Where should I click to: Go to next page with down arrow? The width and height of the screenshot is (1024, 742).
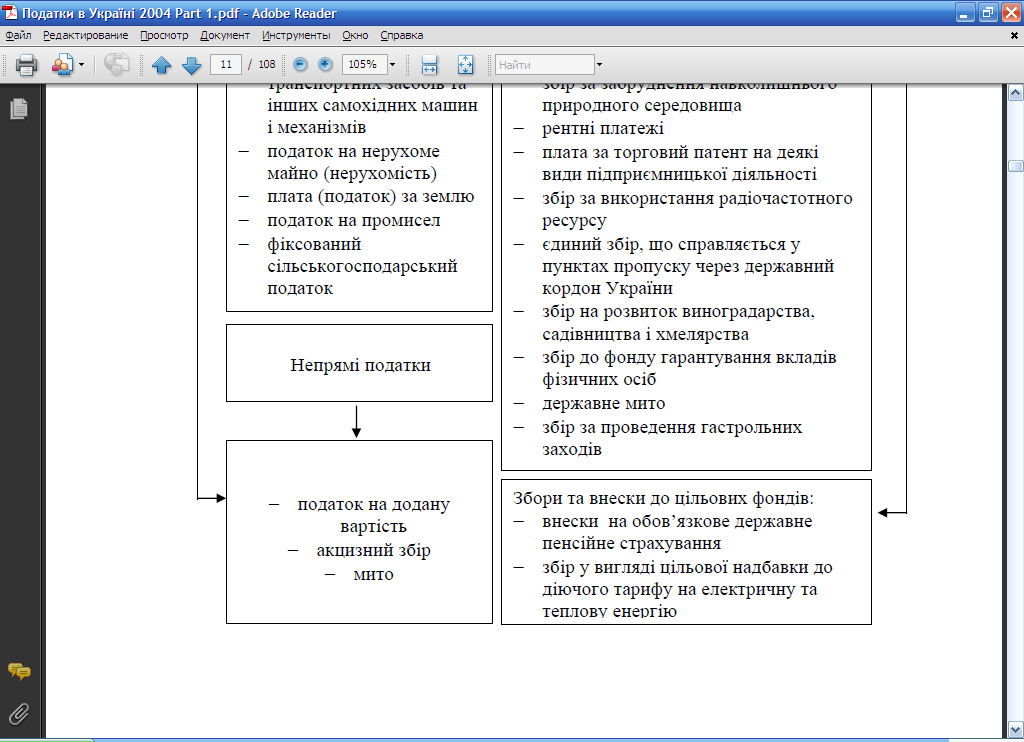(191, 65)
